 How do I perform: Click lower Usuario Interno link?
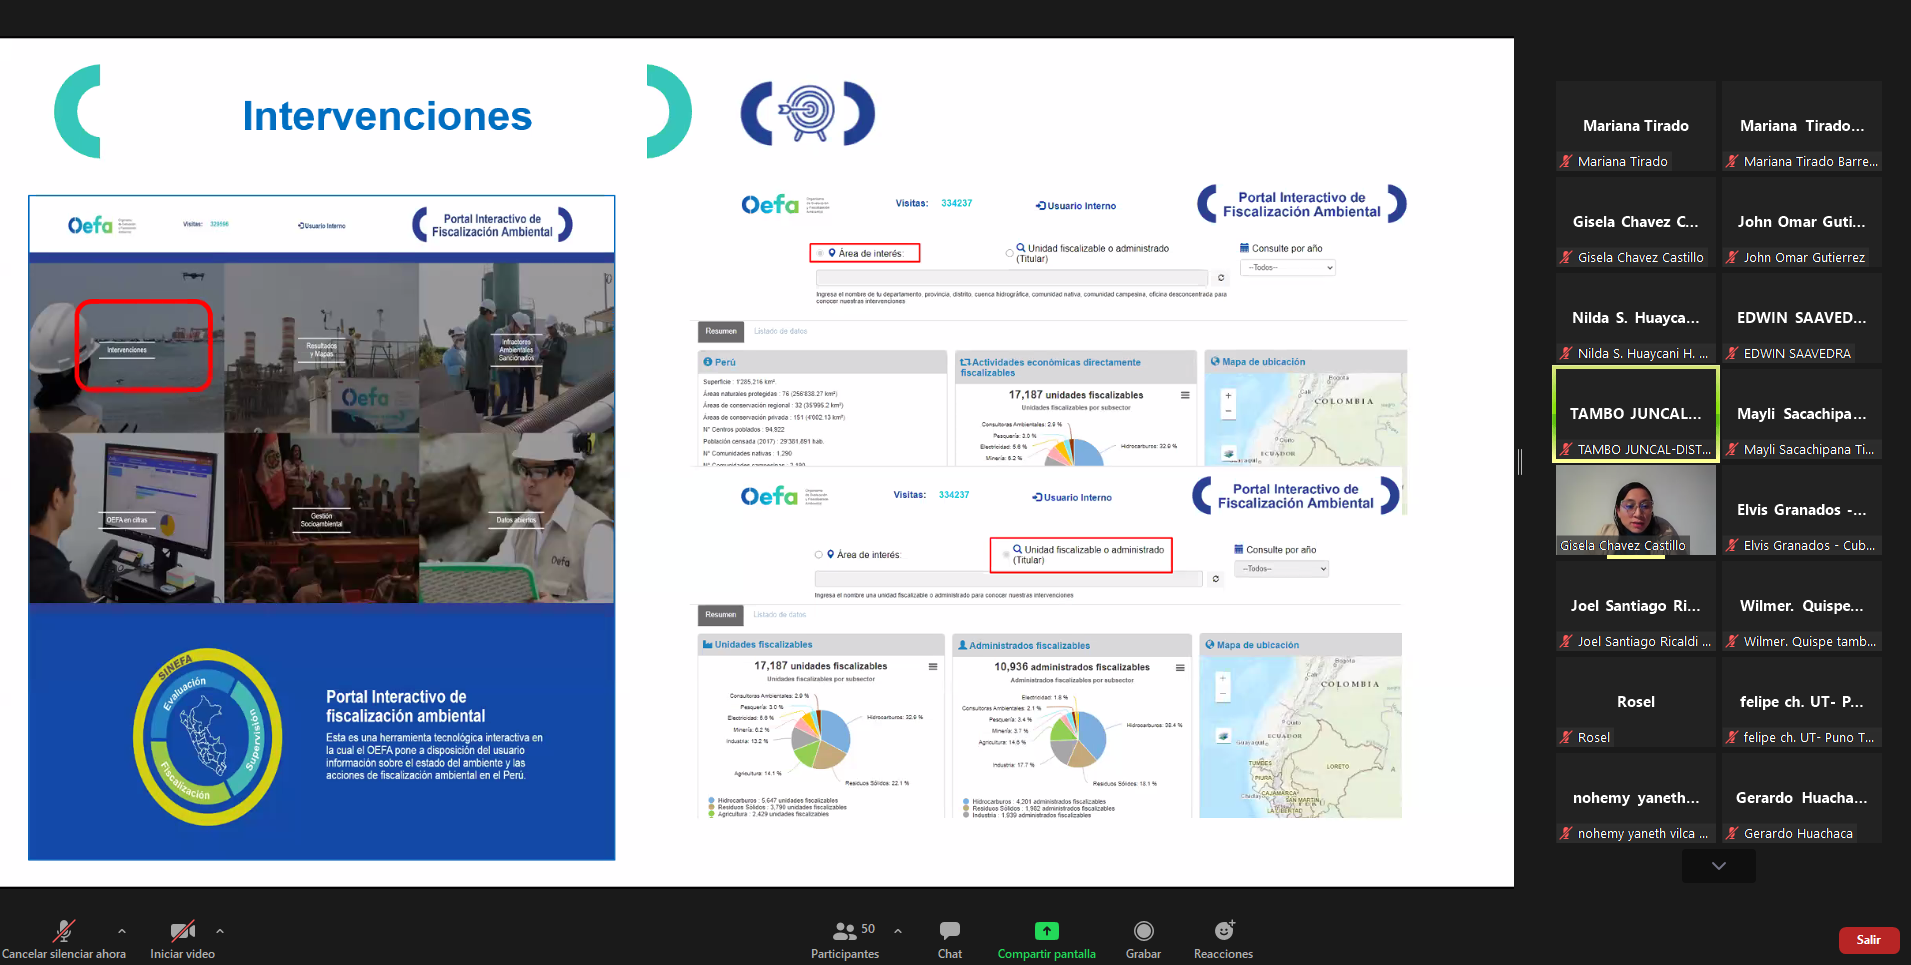coord(1072,497)
